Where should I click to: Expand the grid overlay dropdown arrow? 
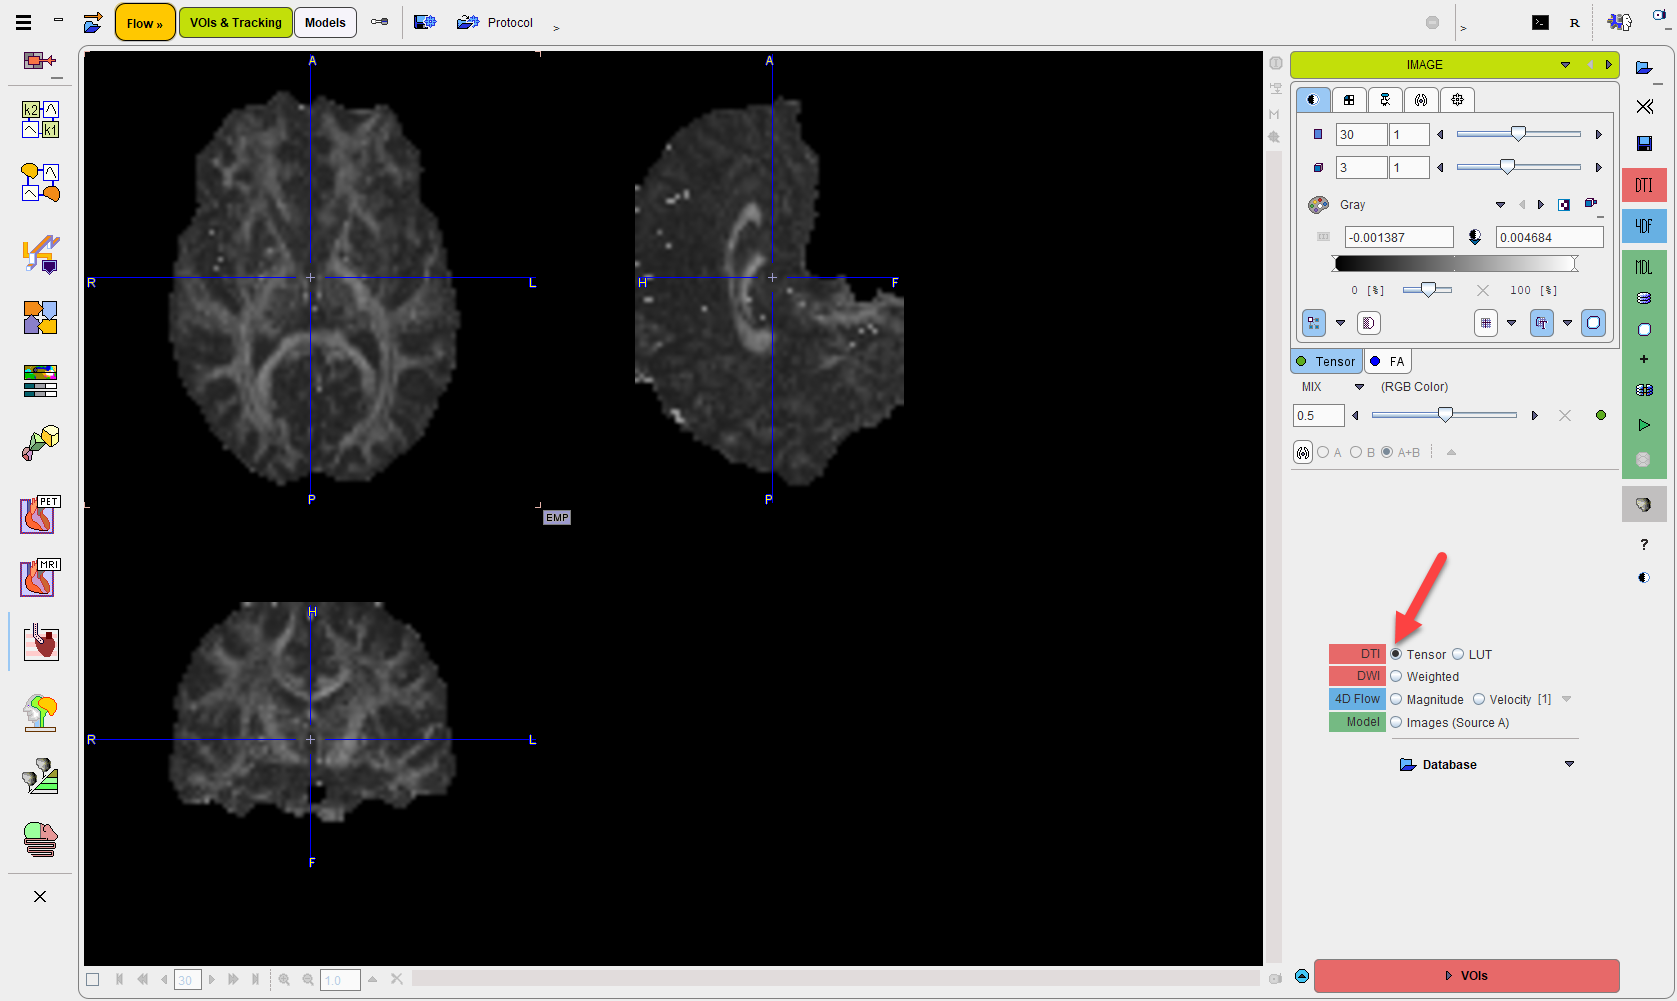coord(1512,323)
